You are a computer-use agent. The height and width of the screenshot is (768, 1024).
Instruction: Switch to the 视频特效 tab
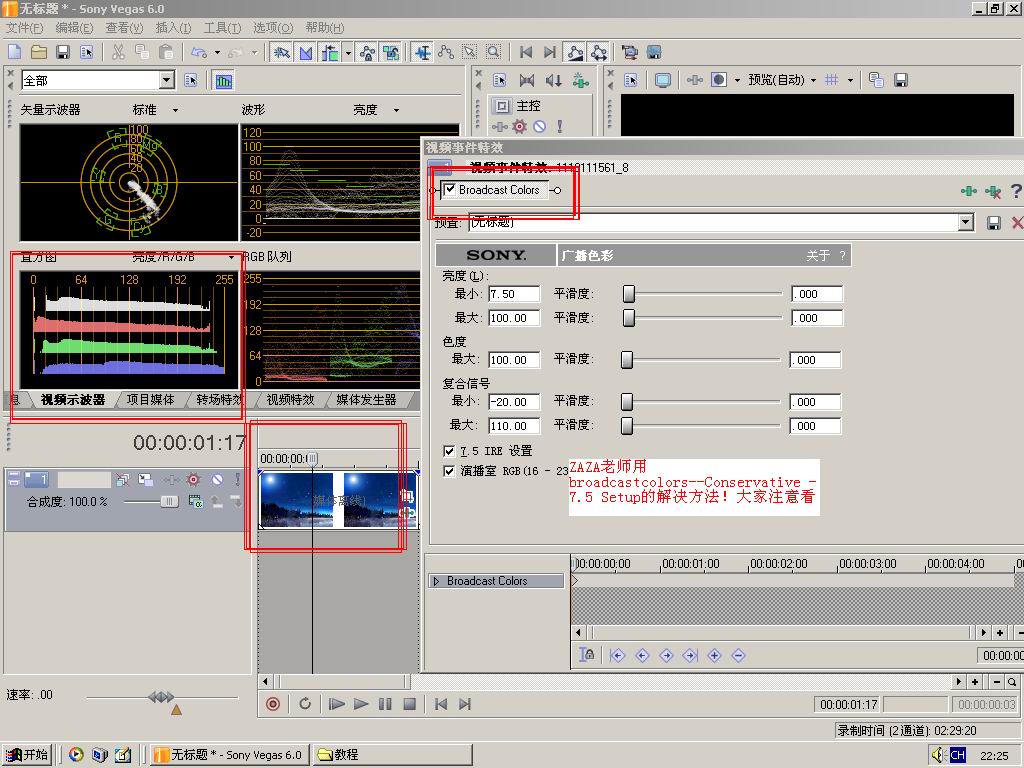click(290, 400)
